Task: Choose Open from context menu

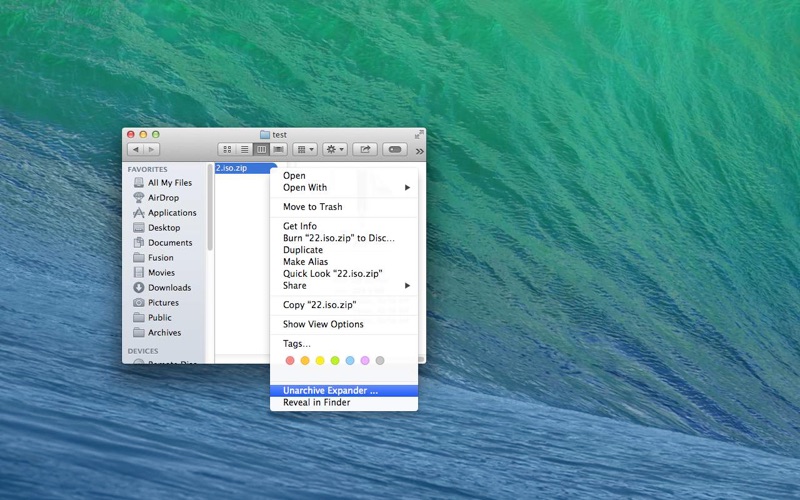Action: [344, 176]
